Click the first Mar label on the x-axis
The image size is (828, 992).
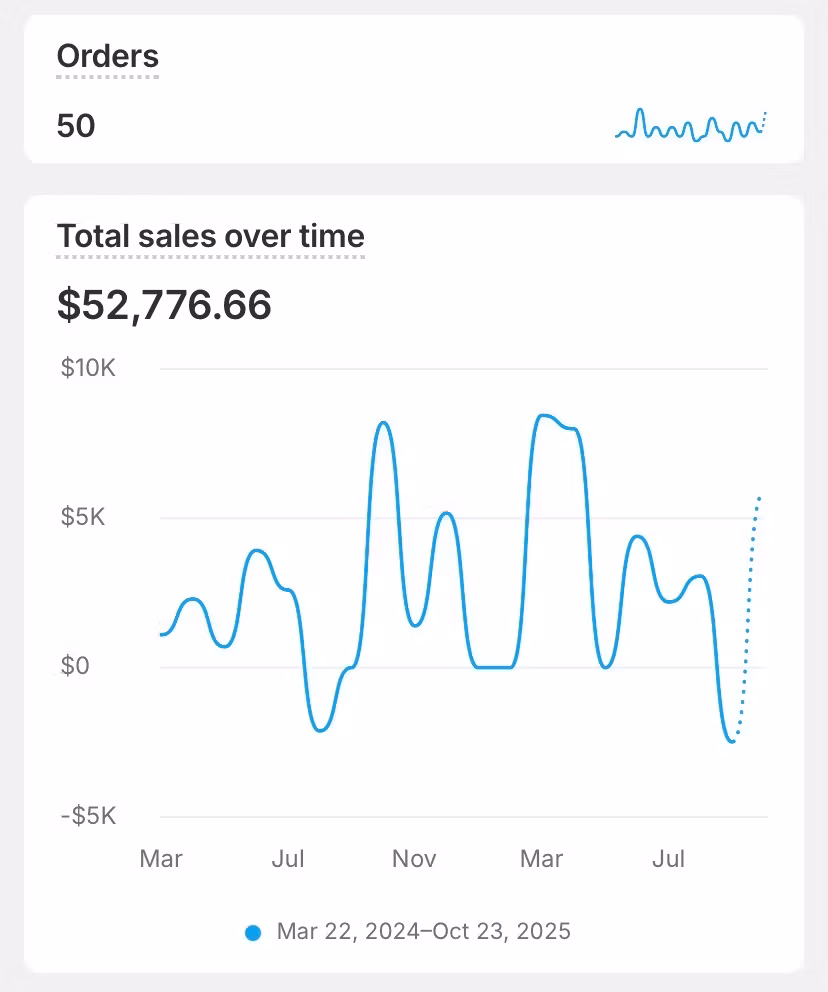click(161, 859)
